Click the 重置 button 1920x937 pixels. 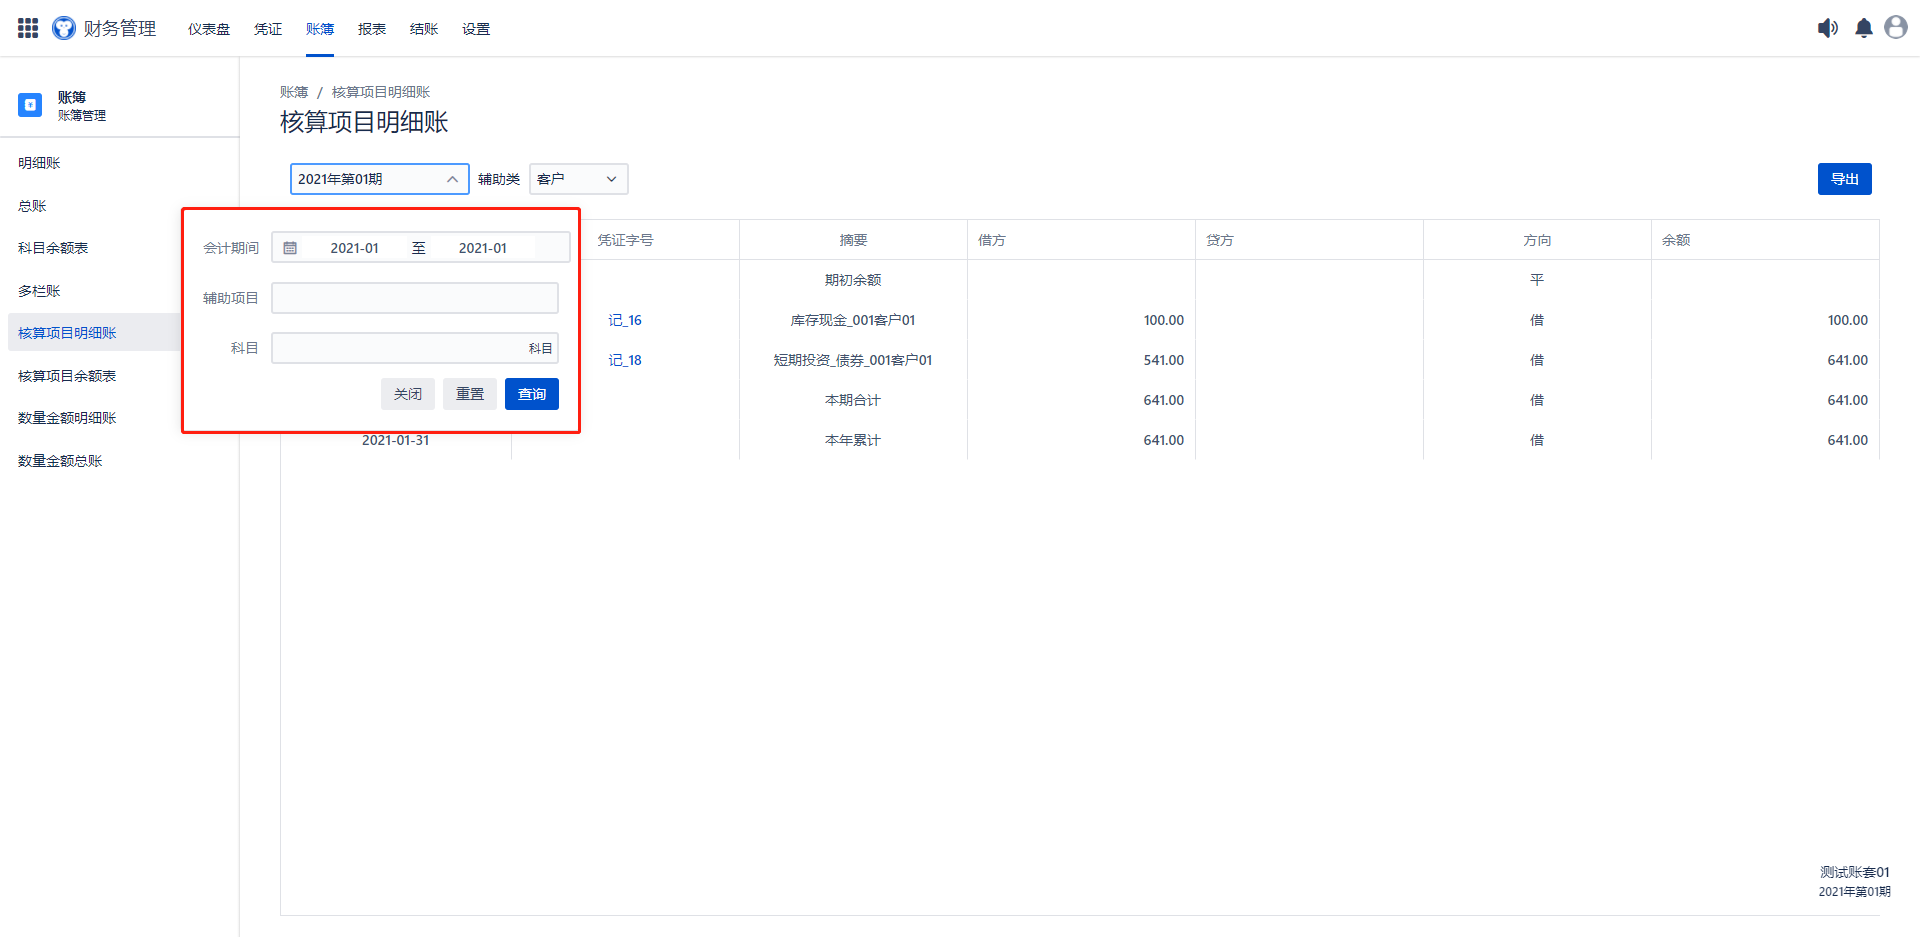(470, 394)
